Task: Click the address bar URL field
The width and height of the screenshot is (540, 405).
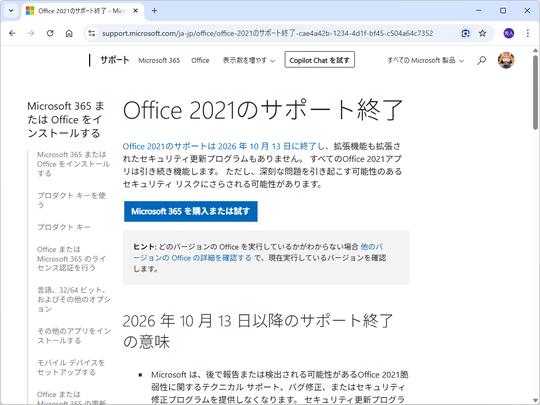Action: pos(267,33)
